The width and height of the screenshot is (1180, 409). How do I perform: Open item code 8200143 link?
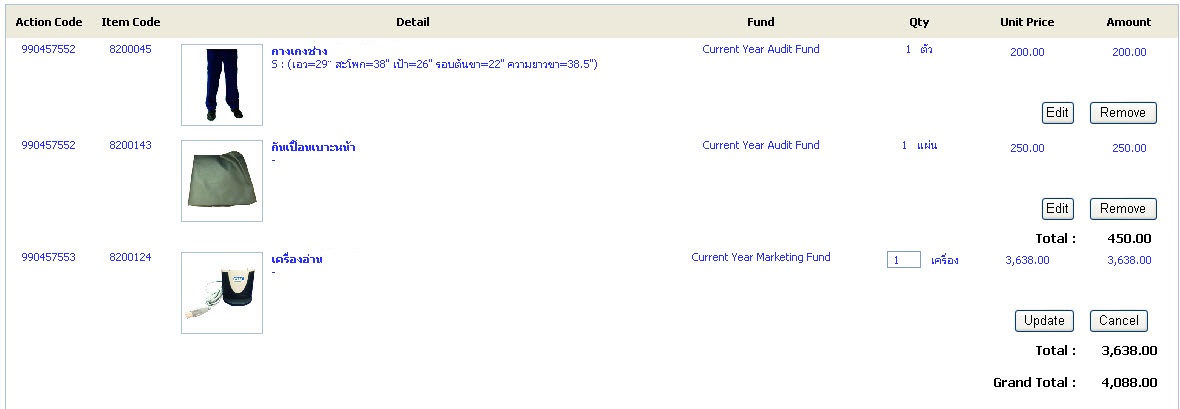(x=130, y=146)
